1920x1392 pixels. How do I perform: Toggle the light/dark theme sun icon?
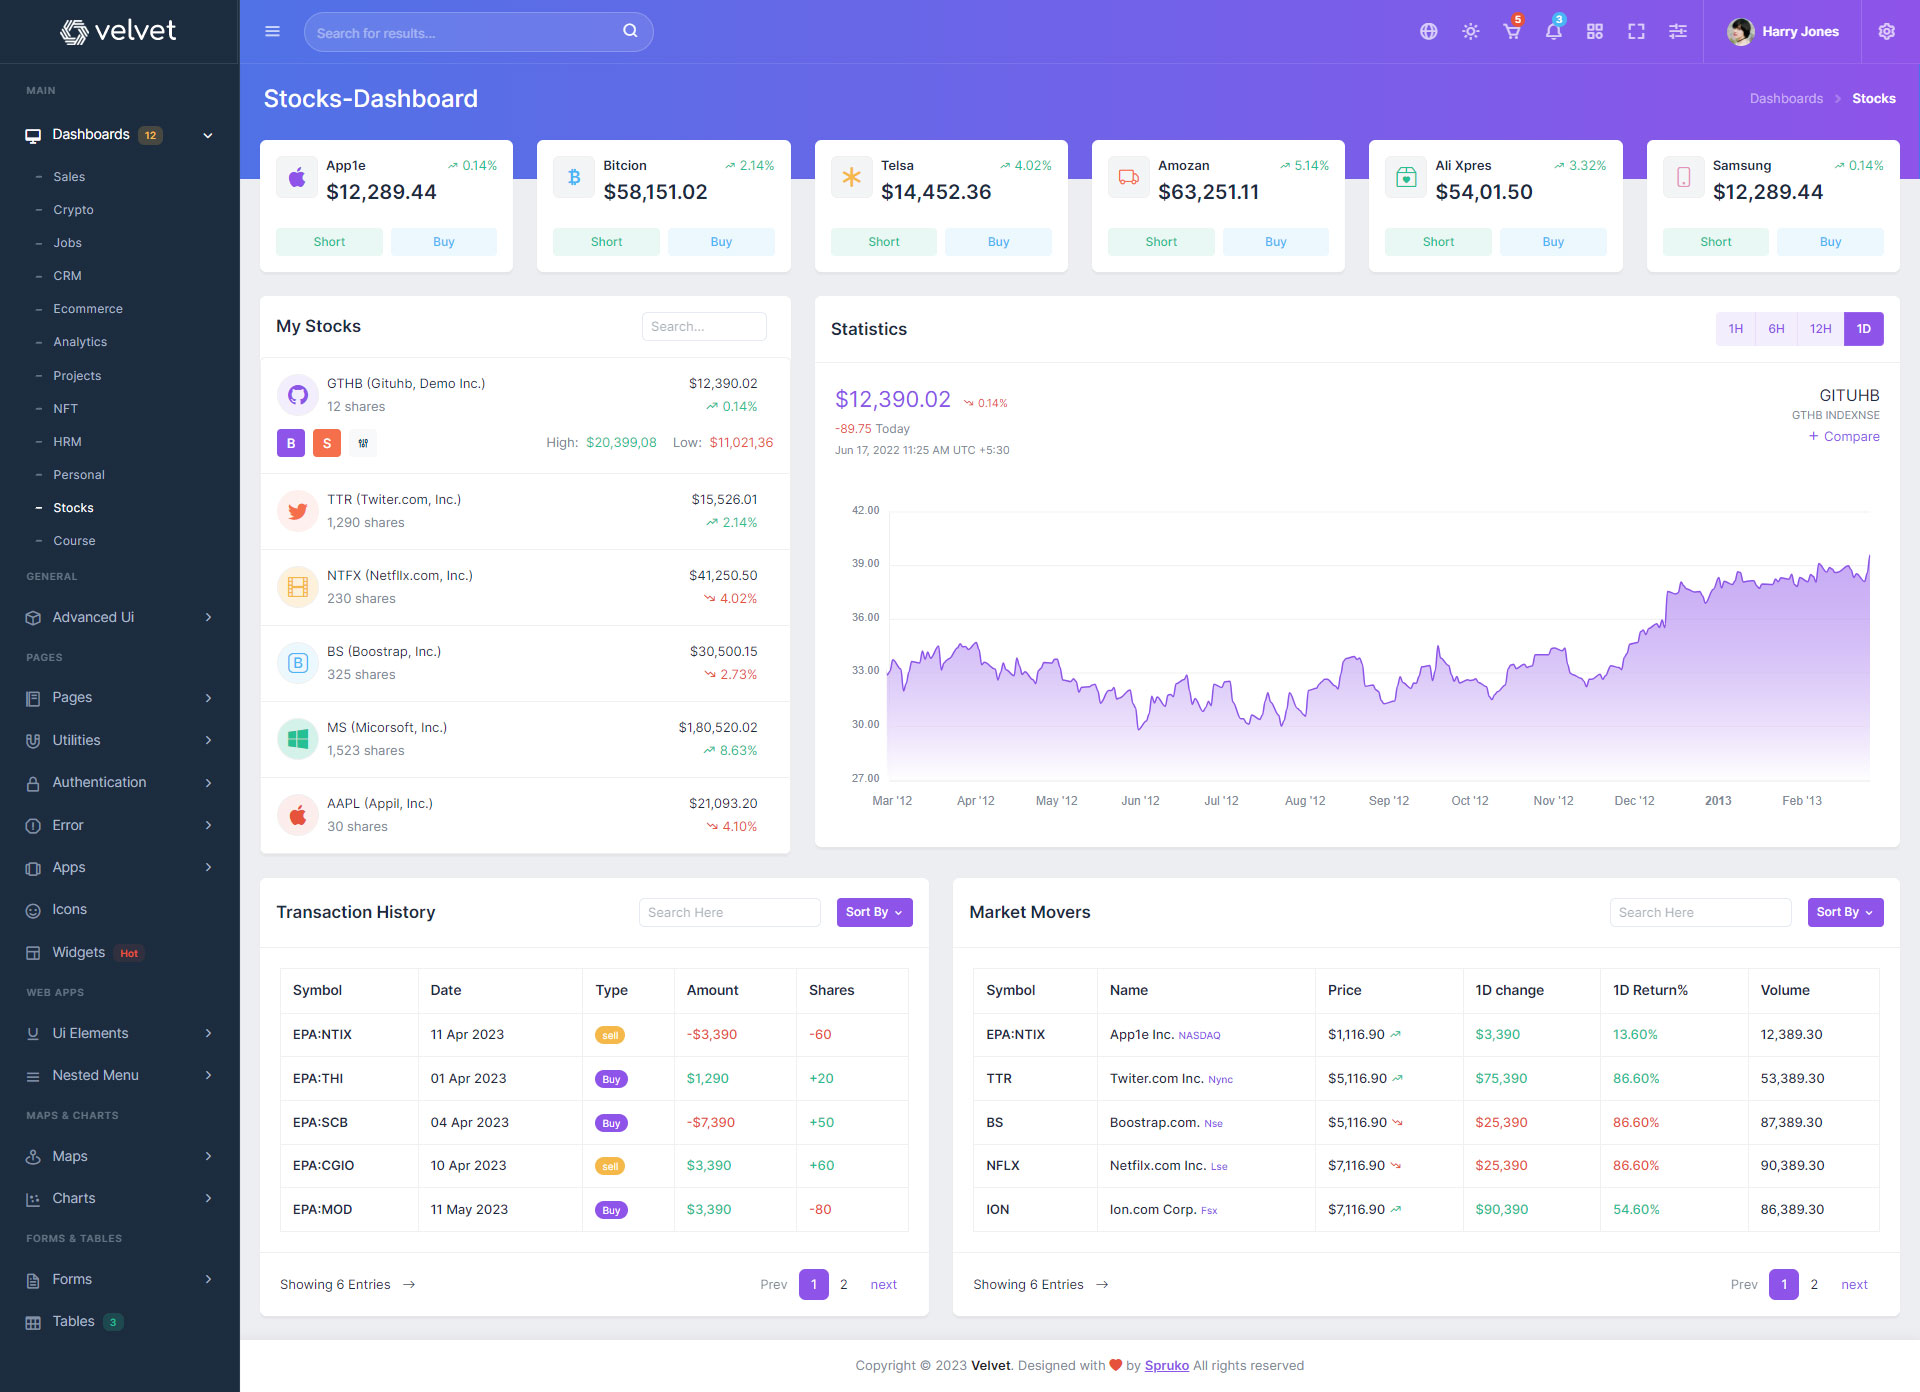[1470, 32]
